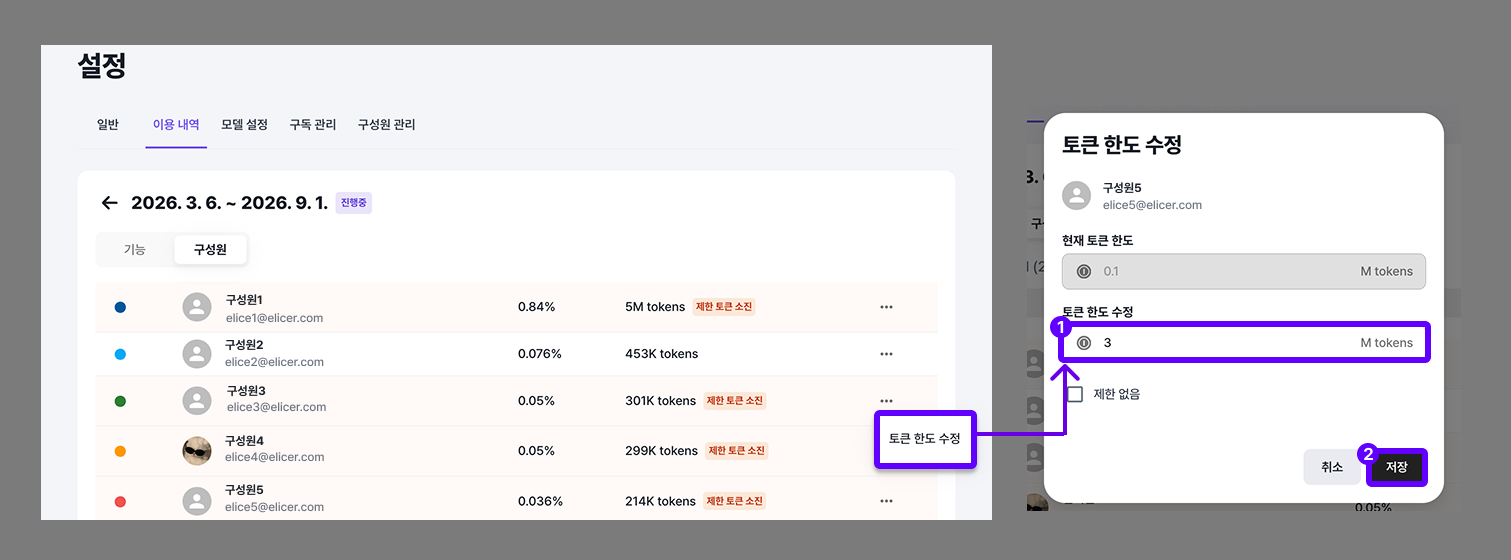
Task: Click the 토큰 한도 수정 input field
Action: click(1220, 343)
